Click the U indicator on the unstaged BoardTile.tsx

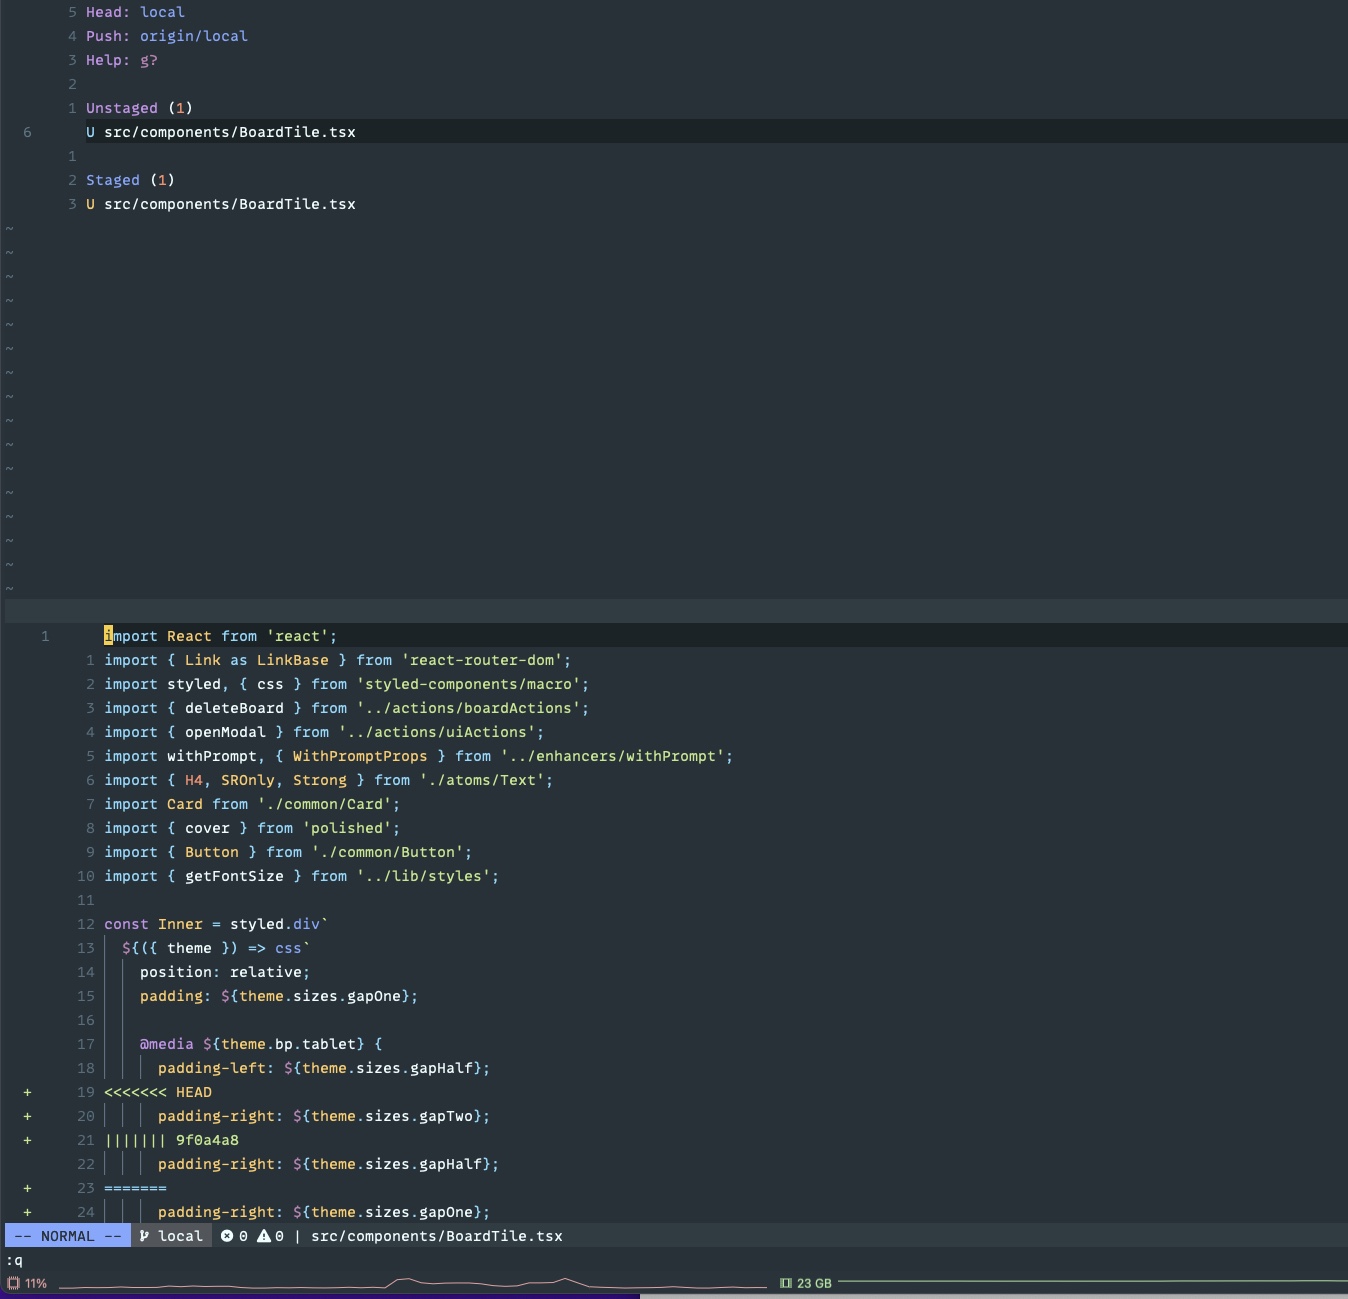pyautogui.click(x=88, y=131)
